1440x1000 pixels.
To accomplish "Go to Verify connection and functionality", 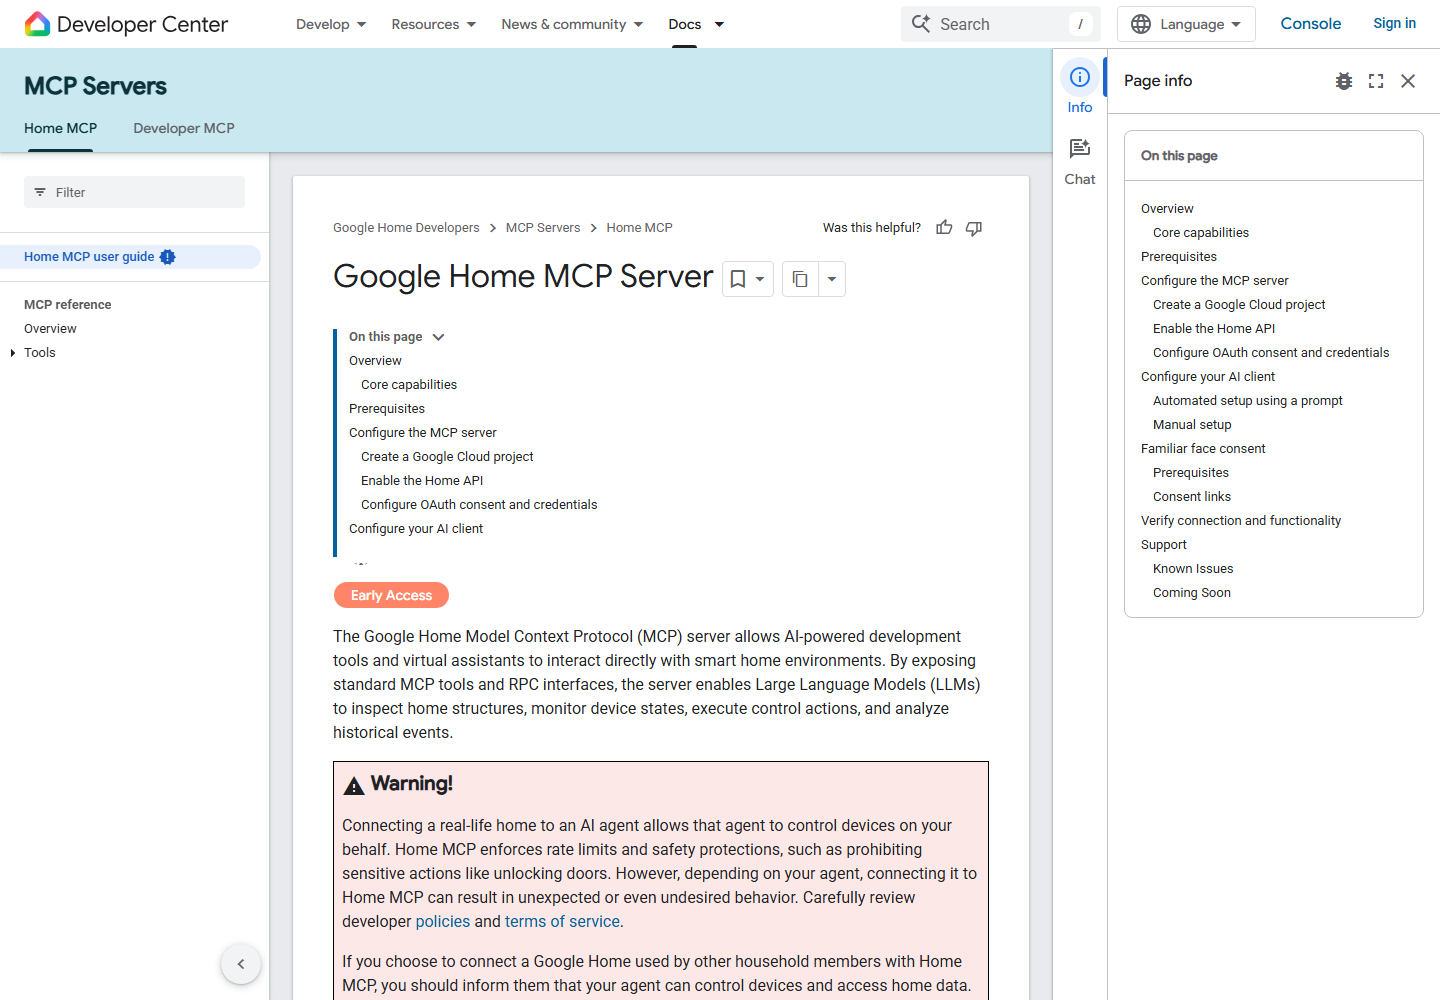I will click(x=1241, y=521).
